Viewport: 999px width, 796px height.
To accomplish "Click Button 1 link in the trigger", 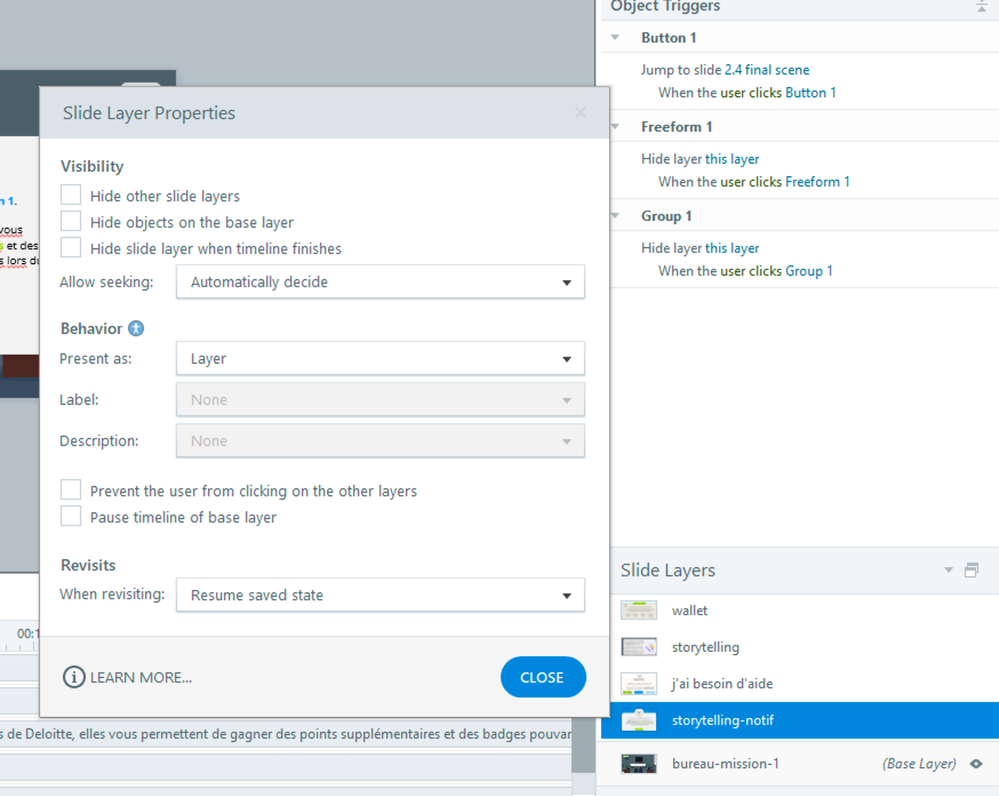I will coord(810,92).
